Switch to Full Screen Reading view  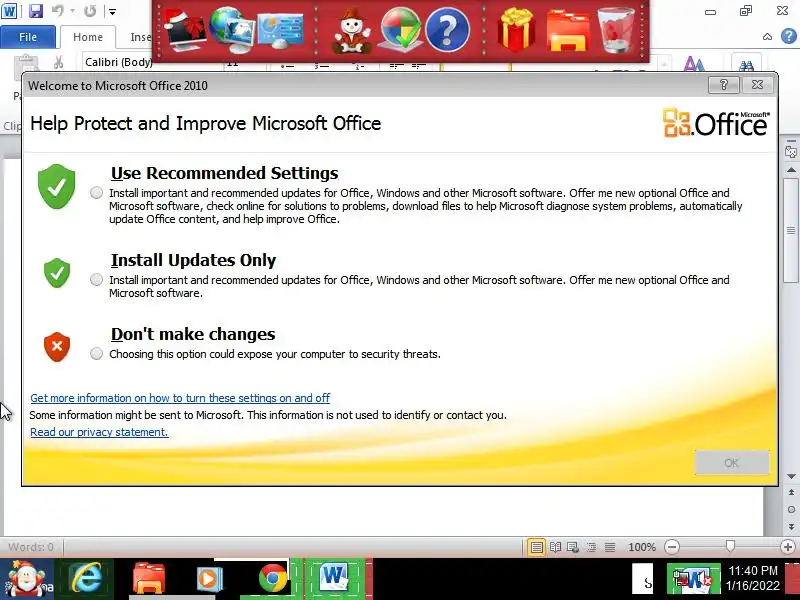pyautogui.click(x=555, y=547)
